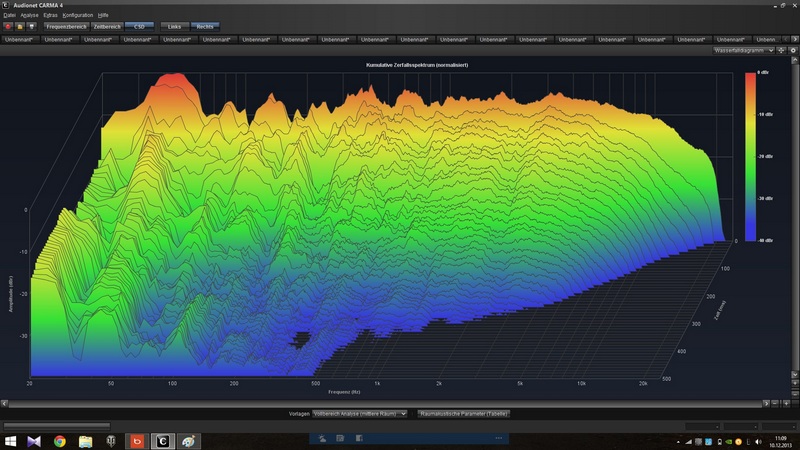Open the Konfiguration menu
The height and width of the screenshot is (450, 800).
point(77,16)
